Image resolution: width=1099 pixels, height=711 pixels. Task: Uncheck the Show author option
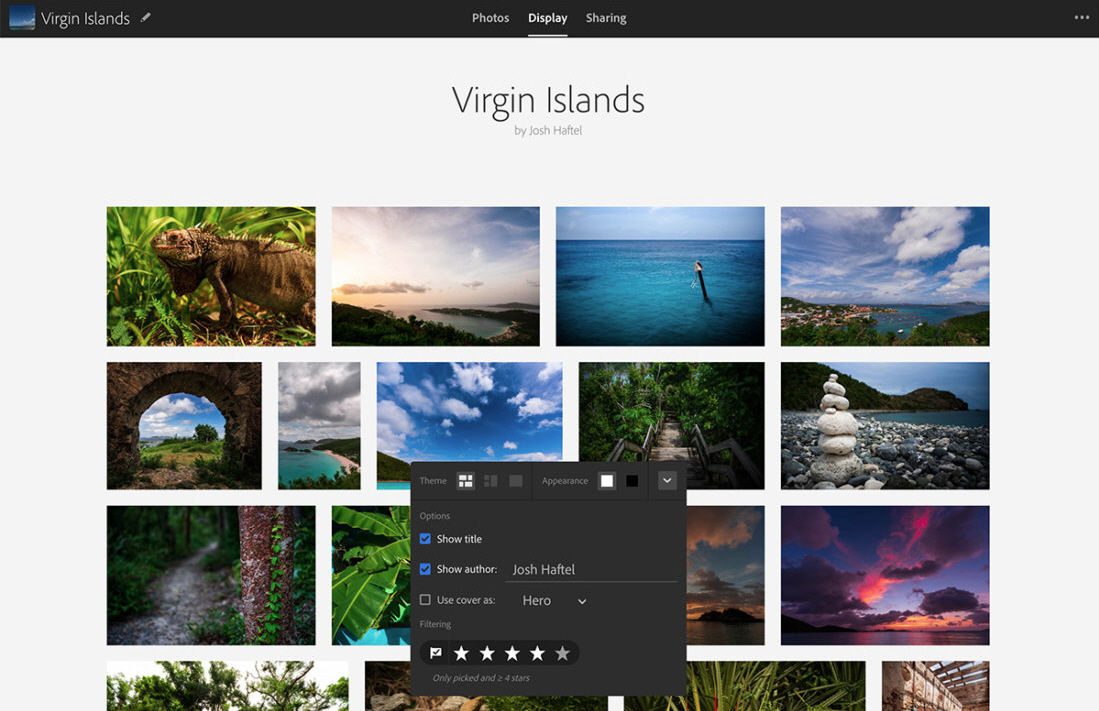(425, 569)
